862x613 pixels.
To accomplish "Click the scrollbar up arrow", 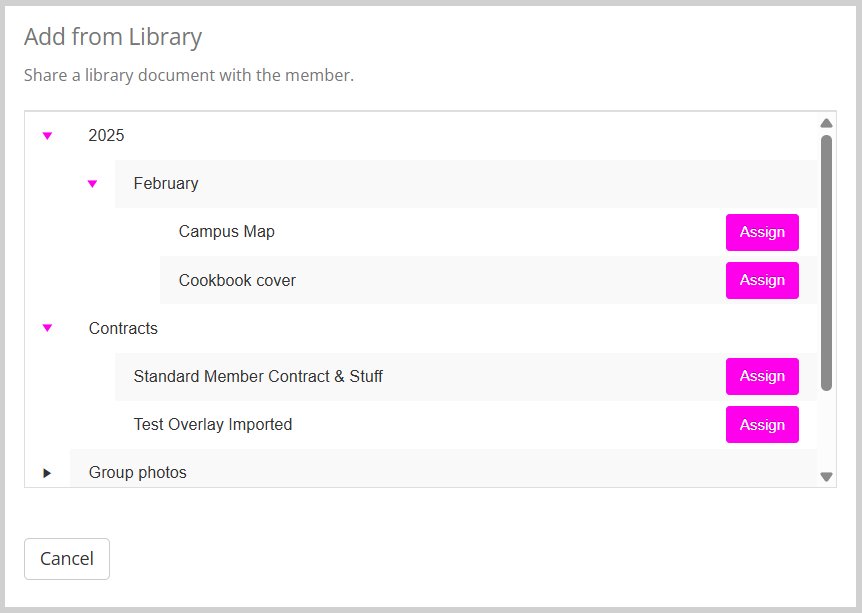I will coord(826,123).
